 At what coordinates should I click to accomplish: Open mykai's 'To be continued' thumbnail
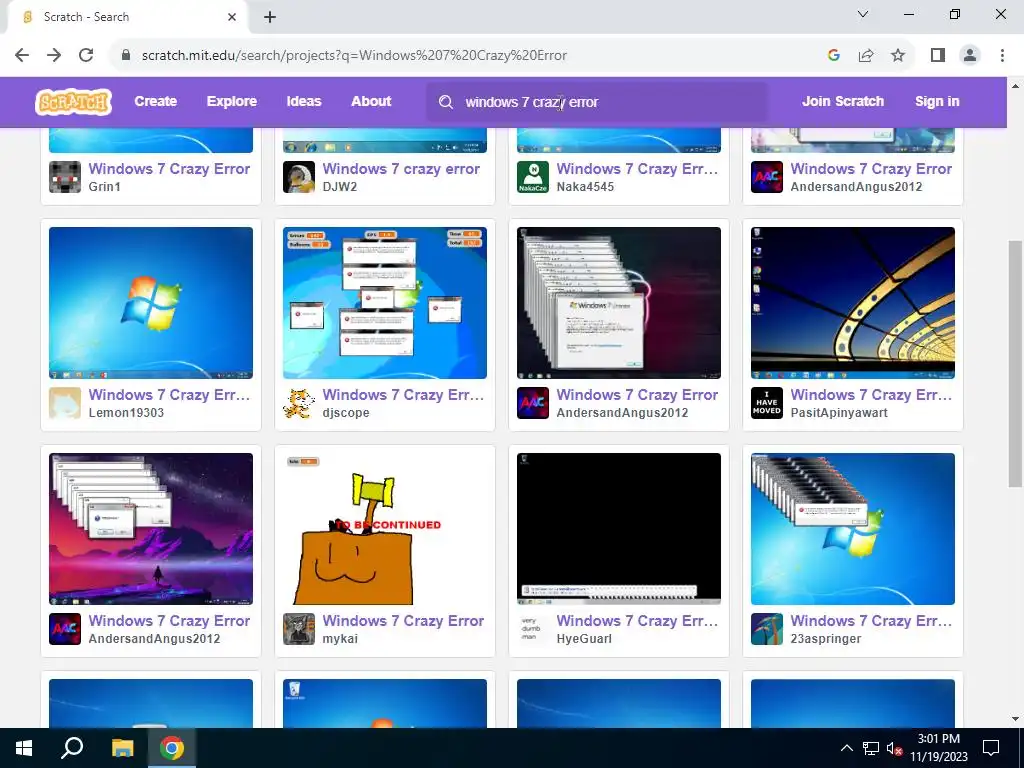point(385,529)
